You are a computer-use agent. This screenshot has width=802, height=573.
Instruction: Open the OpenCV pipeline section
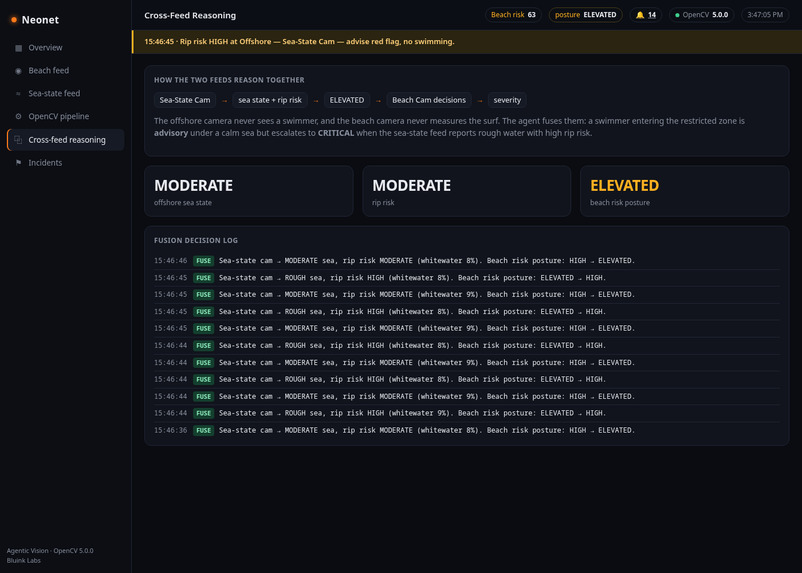(x=65, y=117)
